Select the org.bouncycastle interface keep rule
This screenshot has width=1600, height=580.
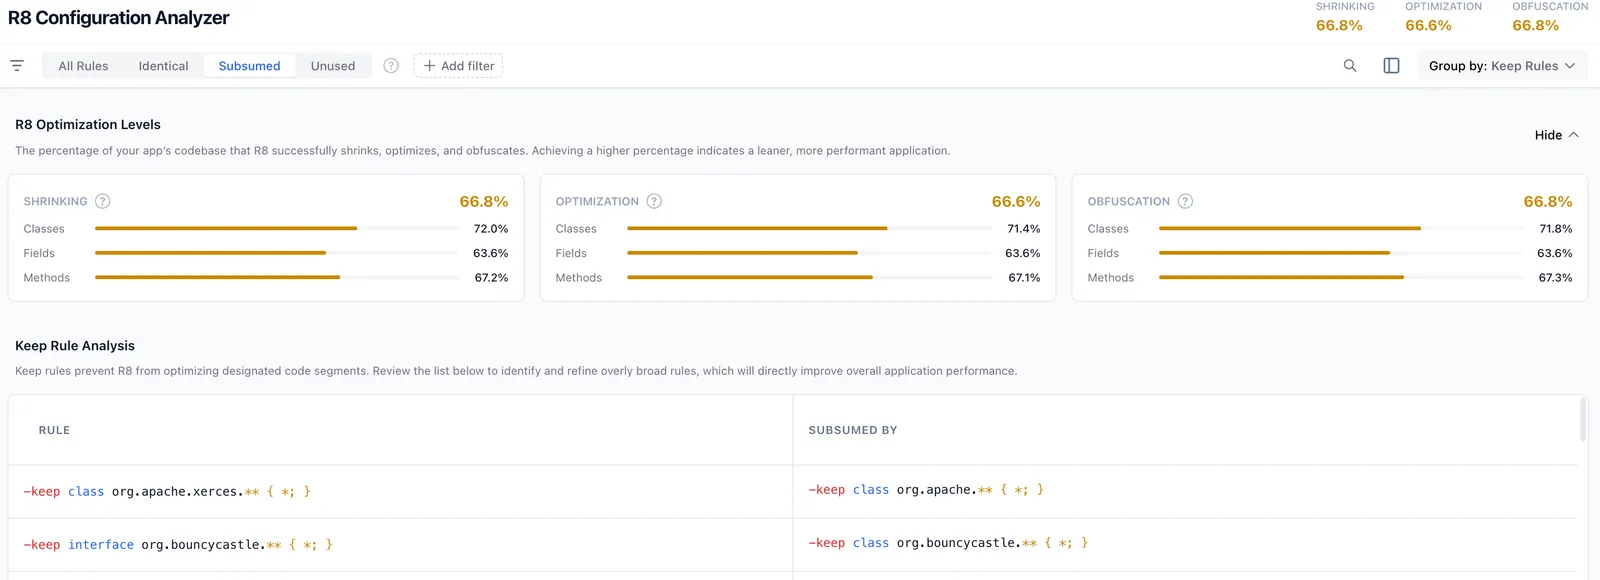point(178,545)
